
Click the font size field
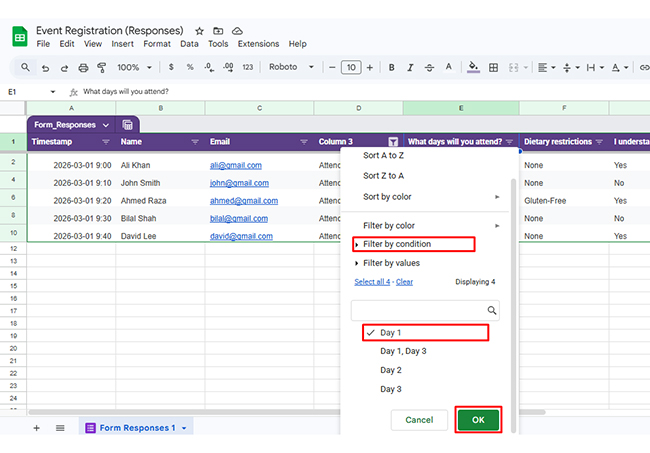pos(351,67)
